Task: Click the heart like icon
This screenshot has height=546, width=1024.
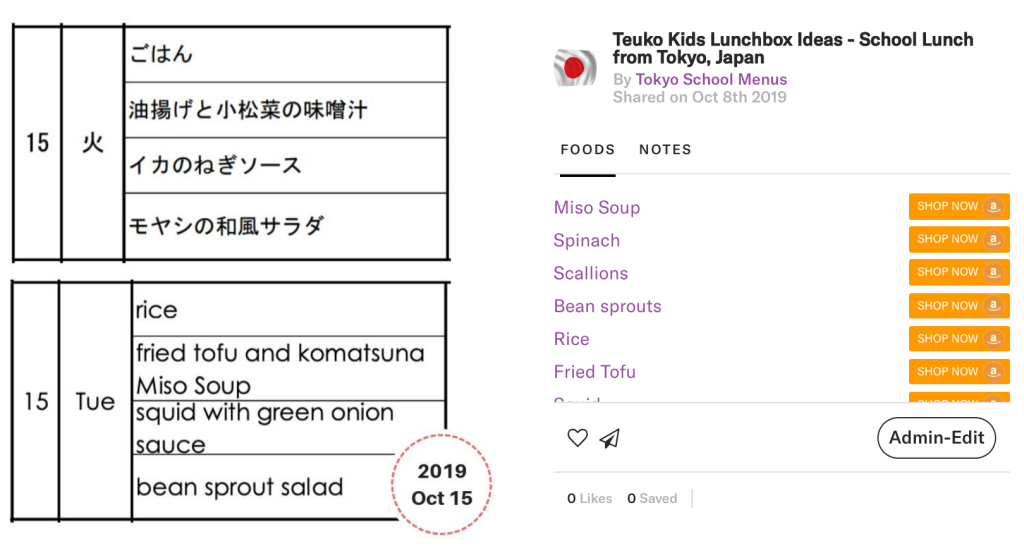Action: click(x=577, y=438)
